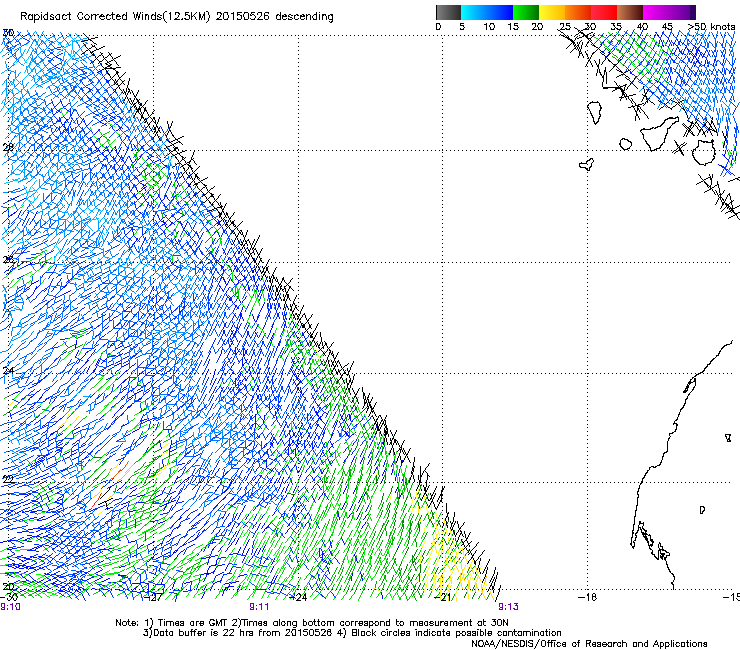
Task: Click the longitude label "-18" on bottom axis
Action: (587, 597)
